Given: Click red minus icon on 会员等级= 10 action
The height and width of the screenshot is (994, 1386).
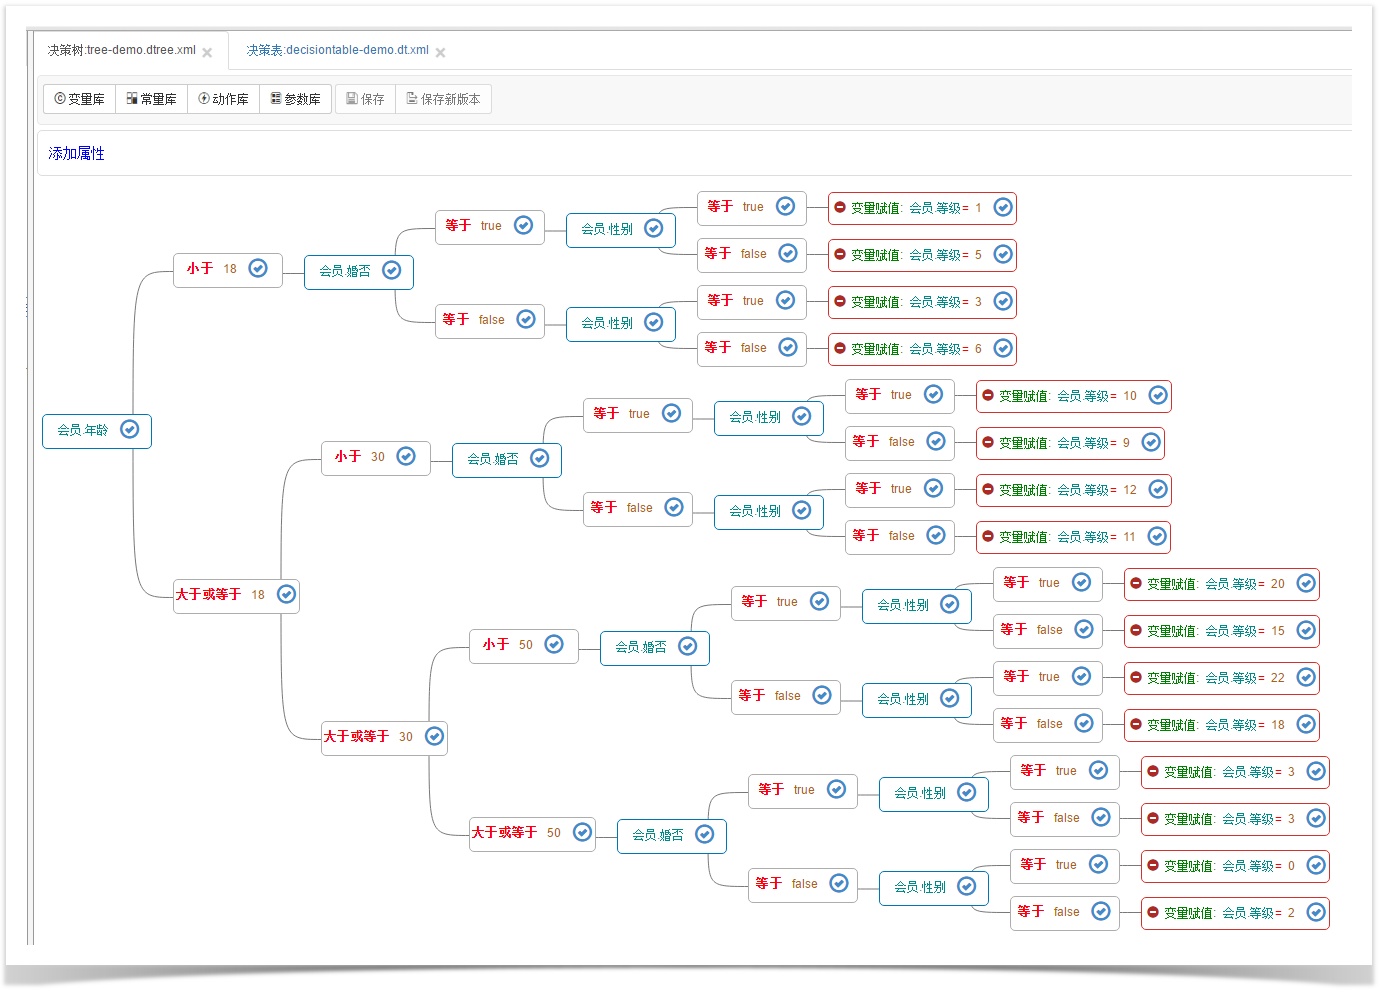Looking at the screenshot, I should click(988, 395).
